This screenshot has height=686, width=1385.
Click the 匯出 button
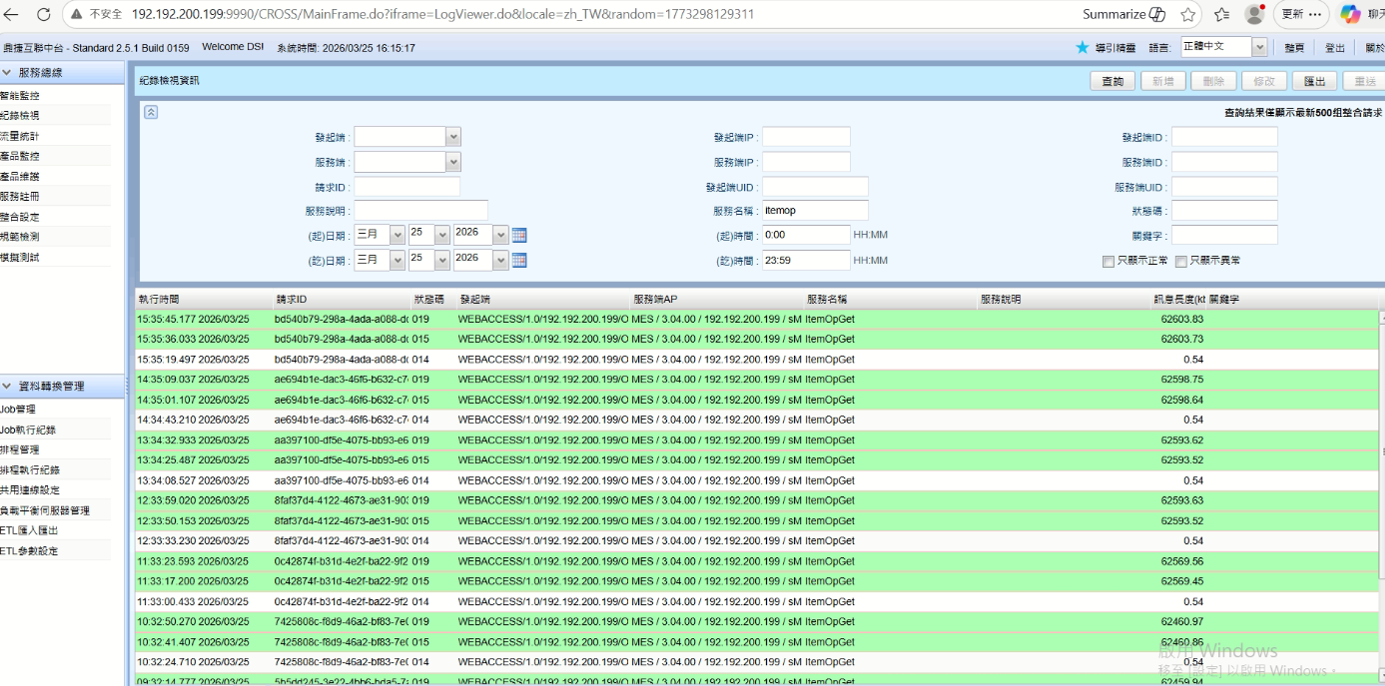pyautogui.click(x=1314, y=81)
